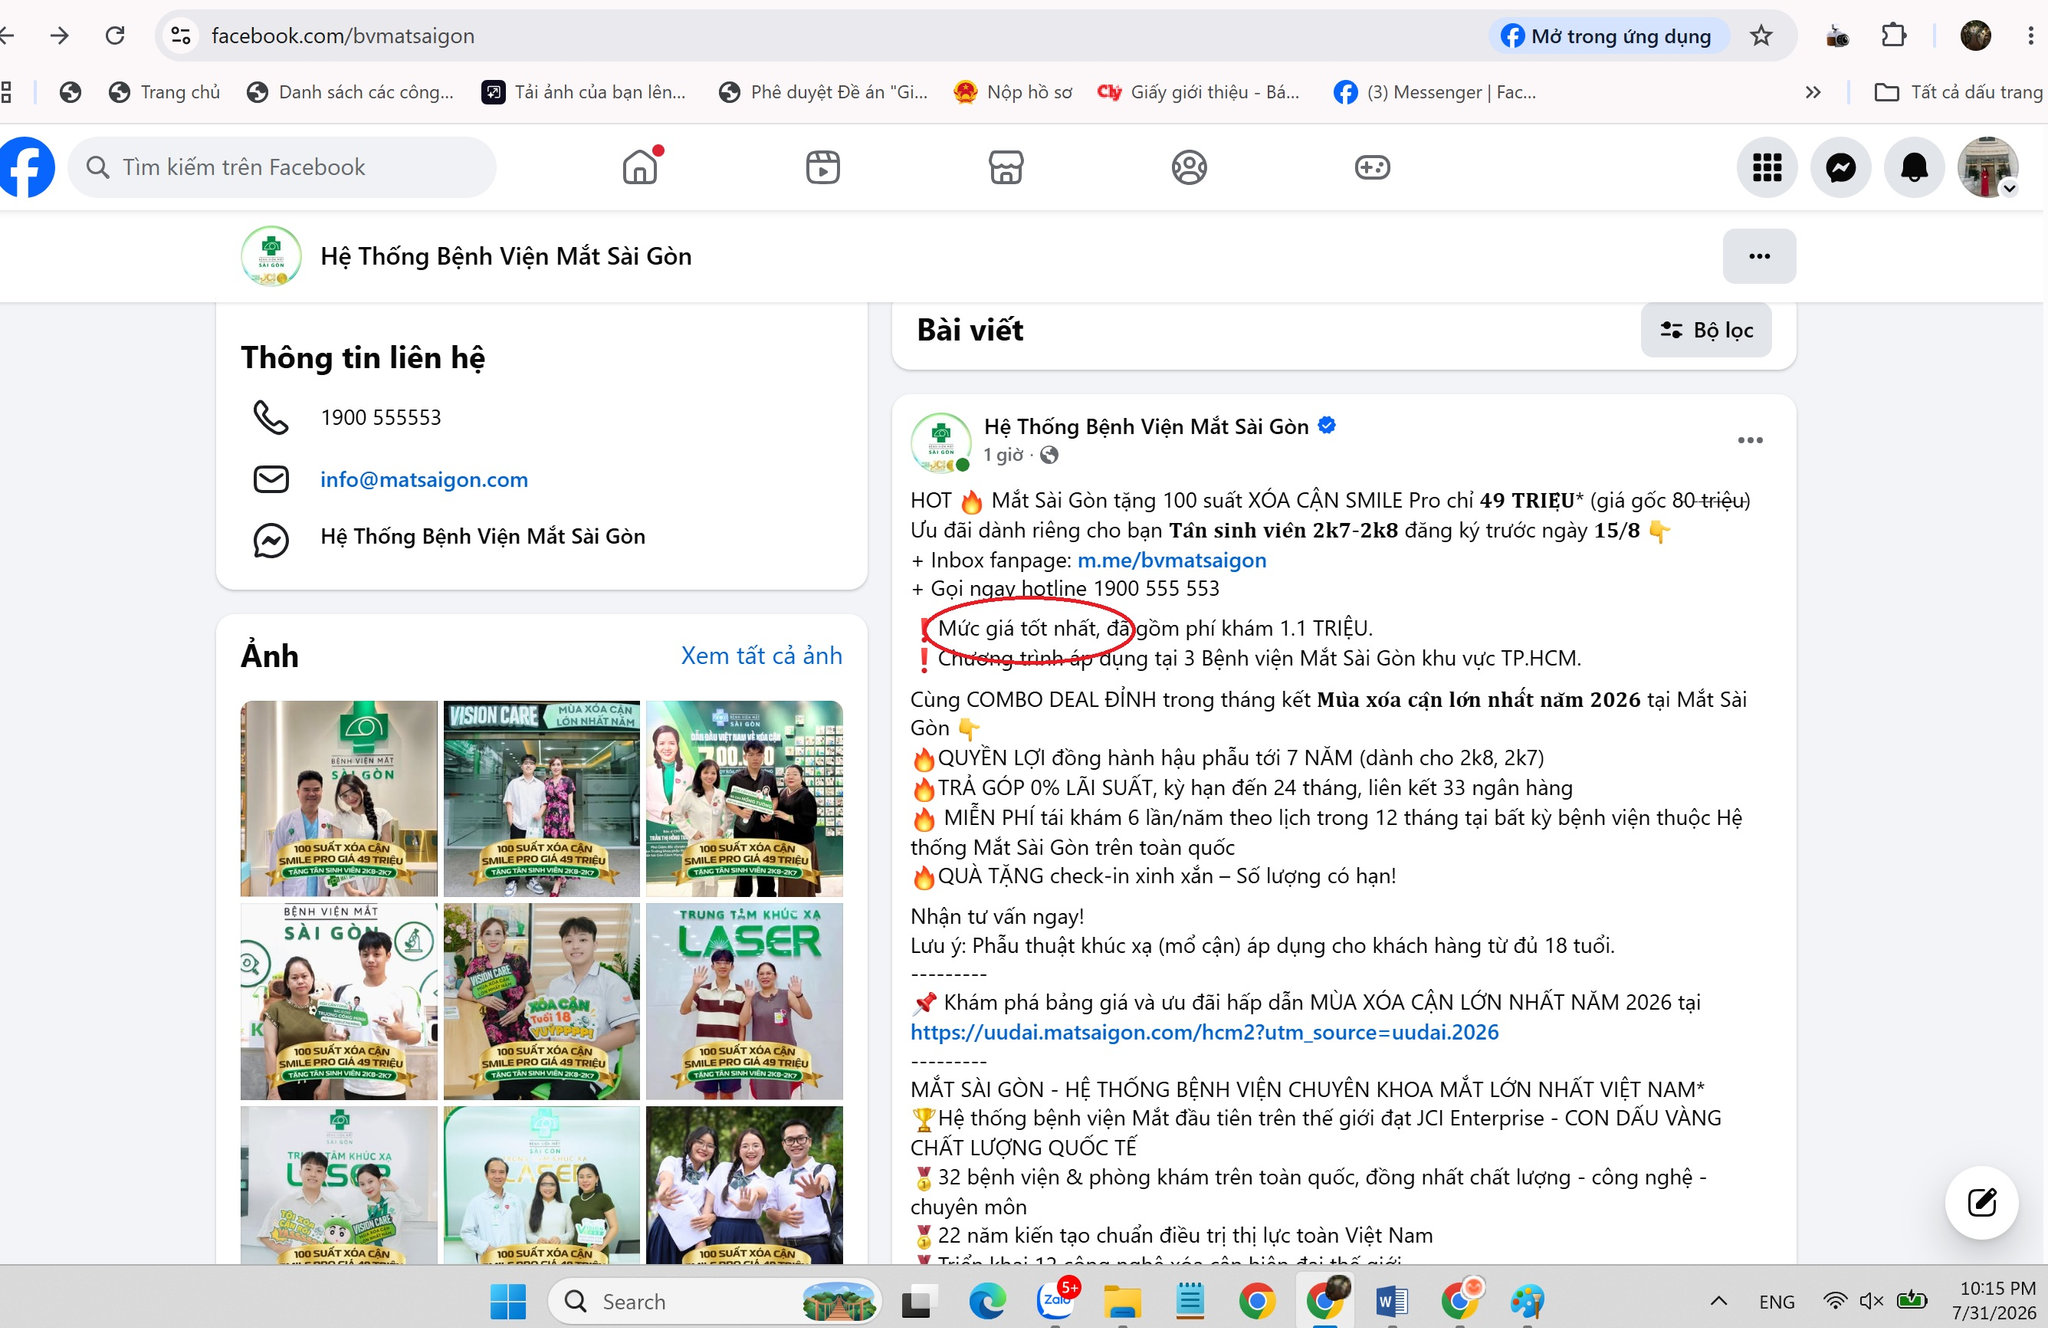Click the phone icon in contact info
The image size is (2048, 1328).
[271, 417]
